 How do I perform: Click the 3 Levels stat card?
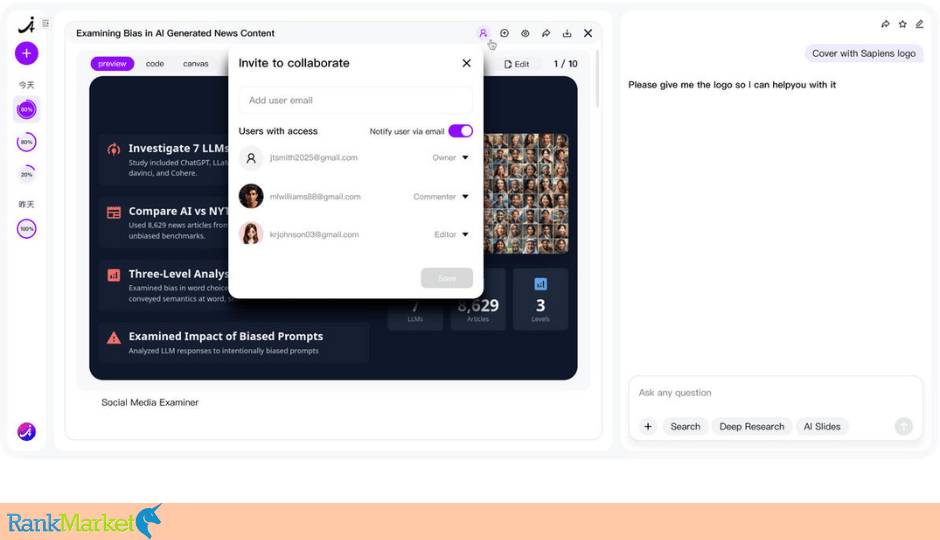point(540,299)
